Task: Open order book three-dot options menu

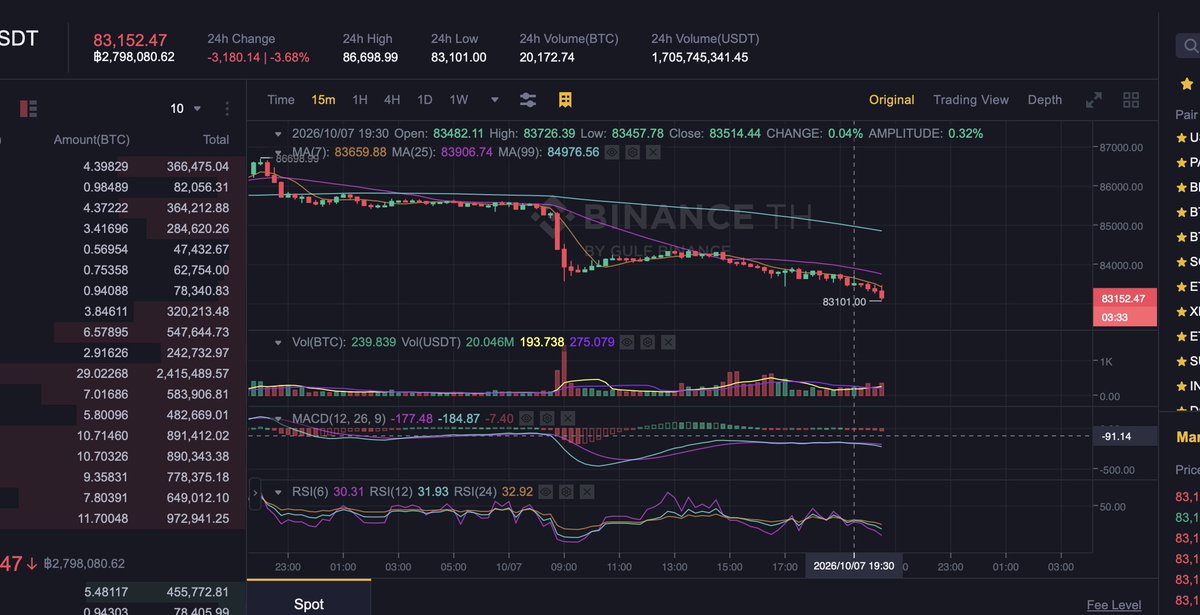Action: (227, 108)
